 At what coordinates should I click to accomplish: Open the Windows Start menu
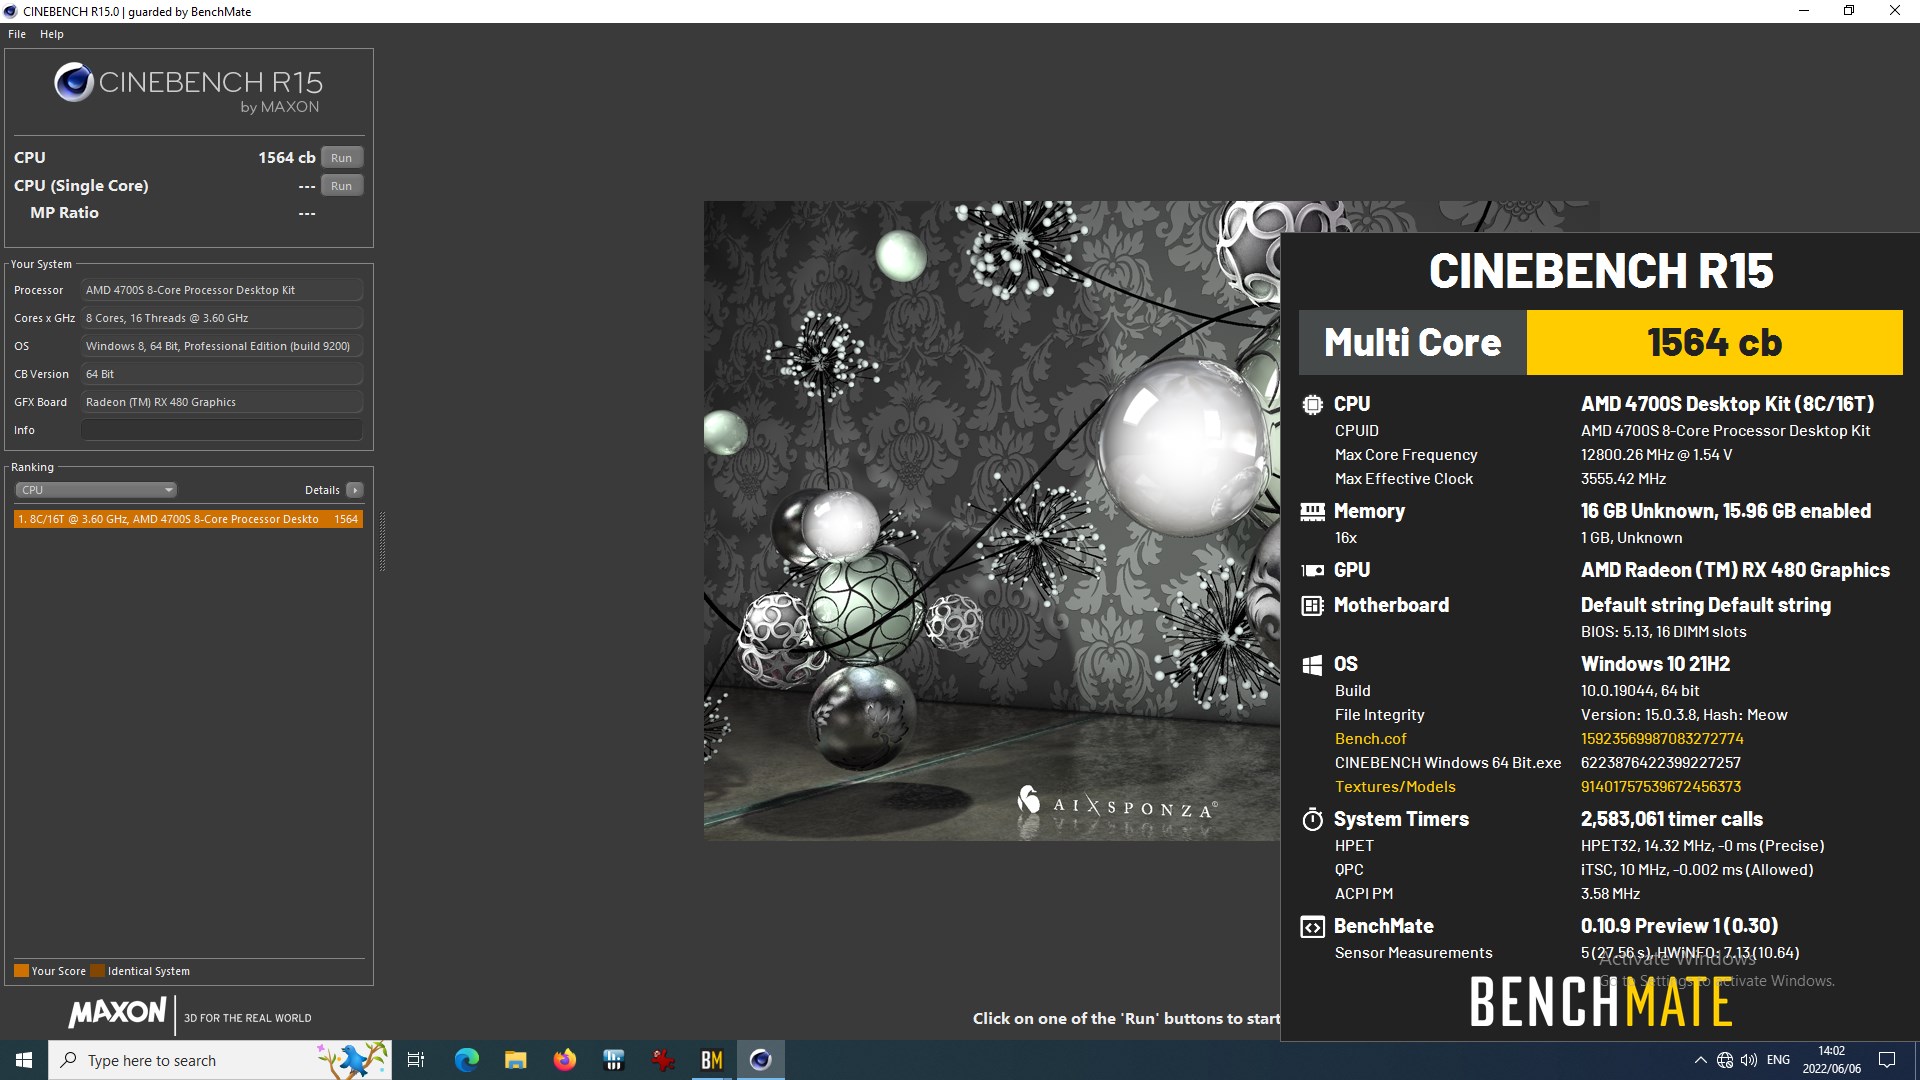pos(24,1060)
